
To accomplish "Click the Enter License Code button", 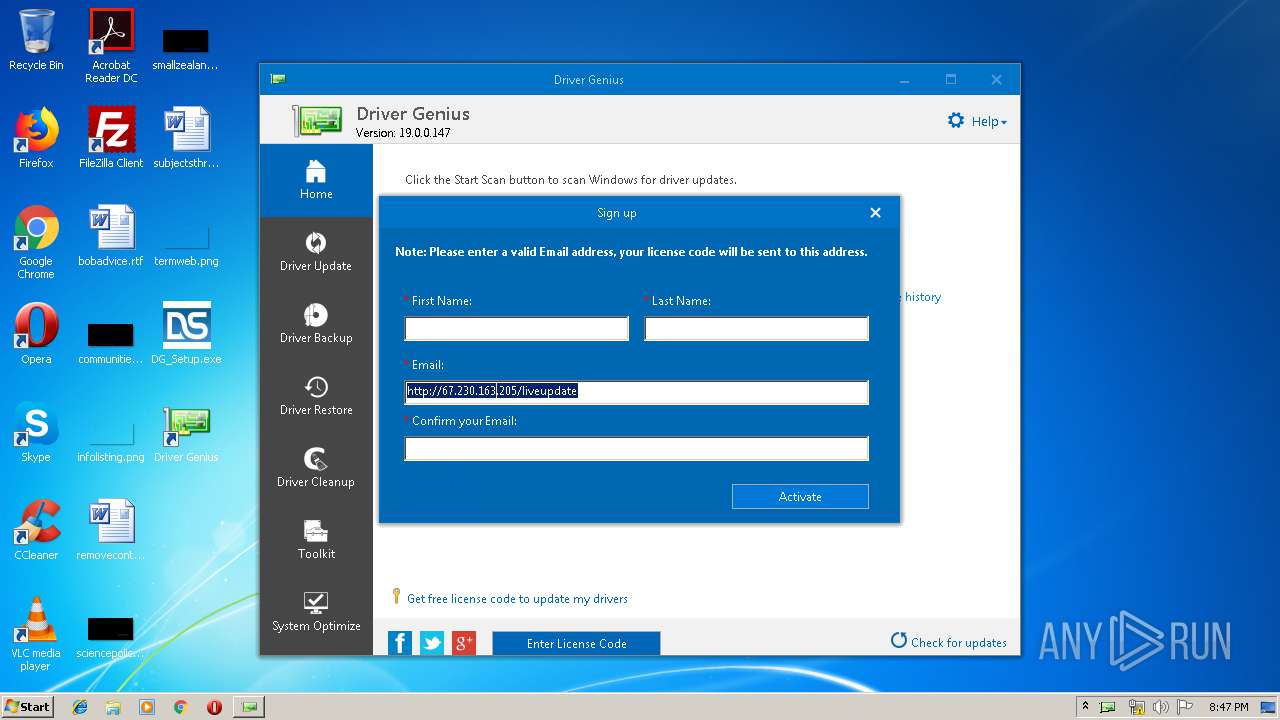I will (576, 644).
